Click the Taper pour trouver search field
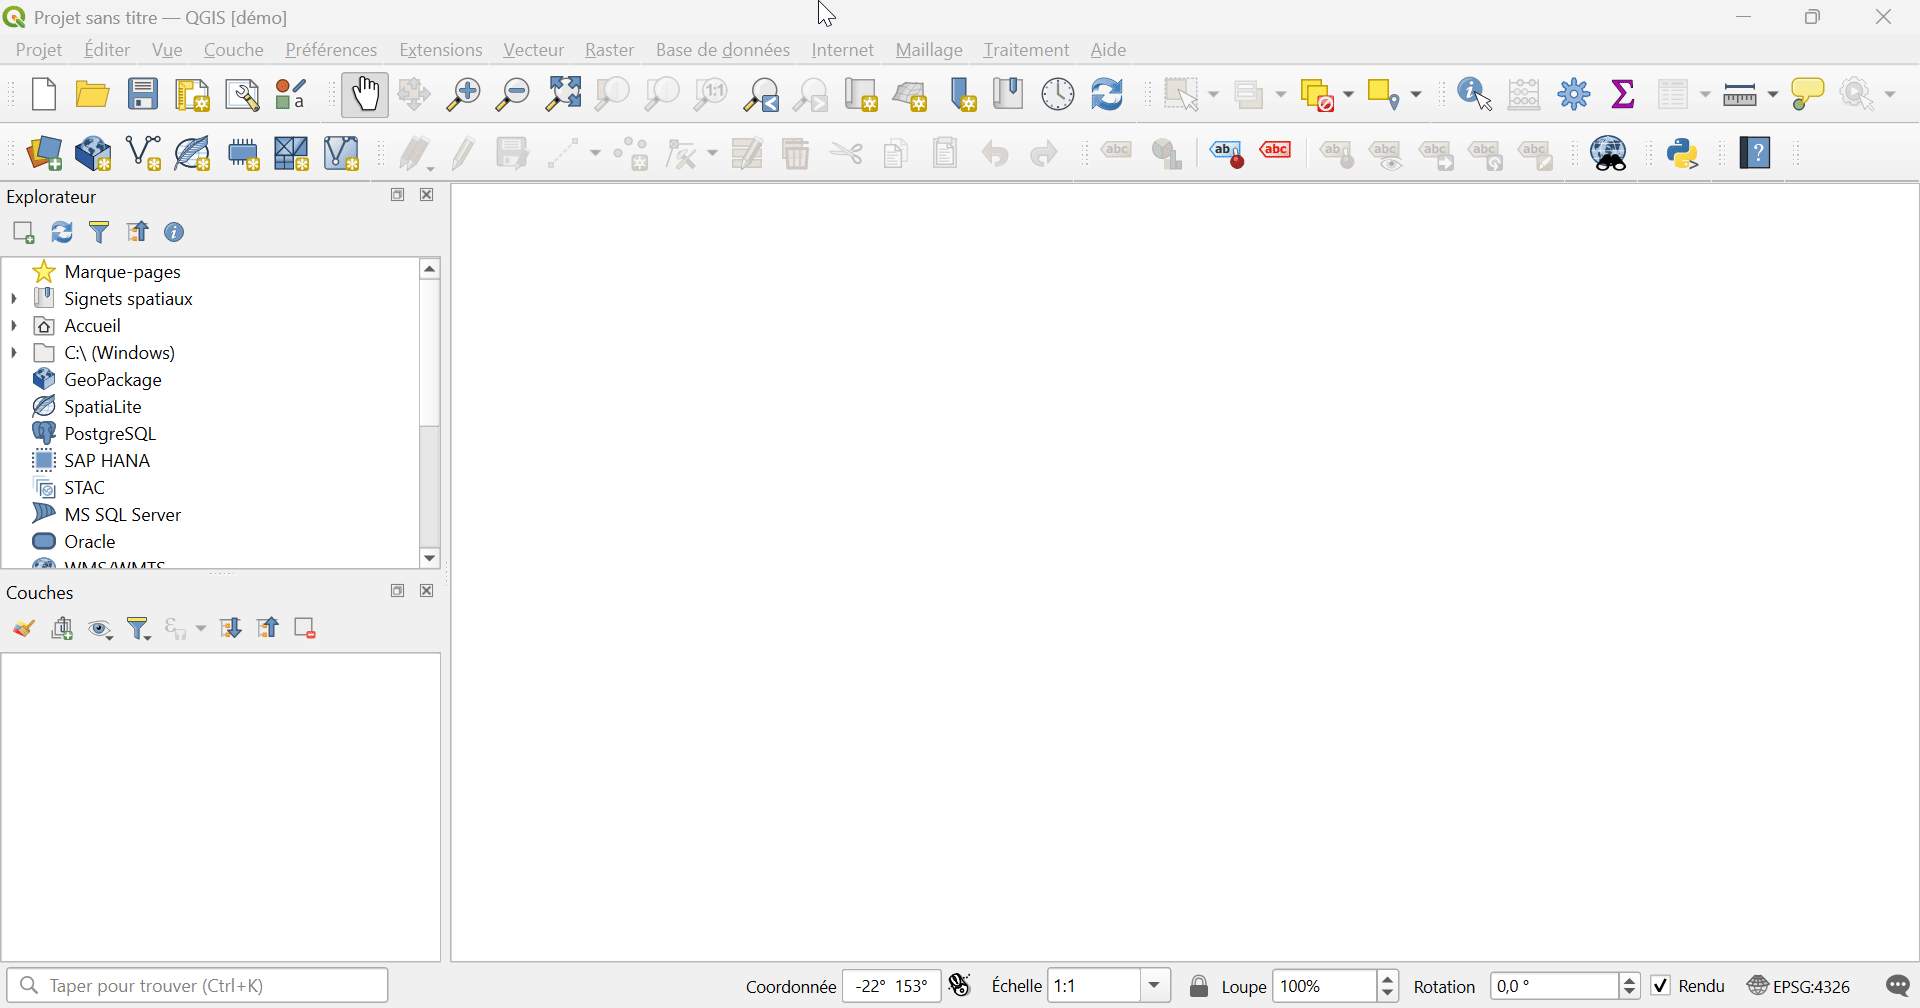Screen dimensions: 1920x1008 198,986
